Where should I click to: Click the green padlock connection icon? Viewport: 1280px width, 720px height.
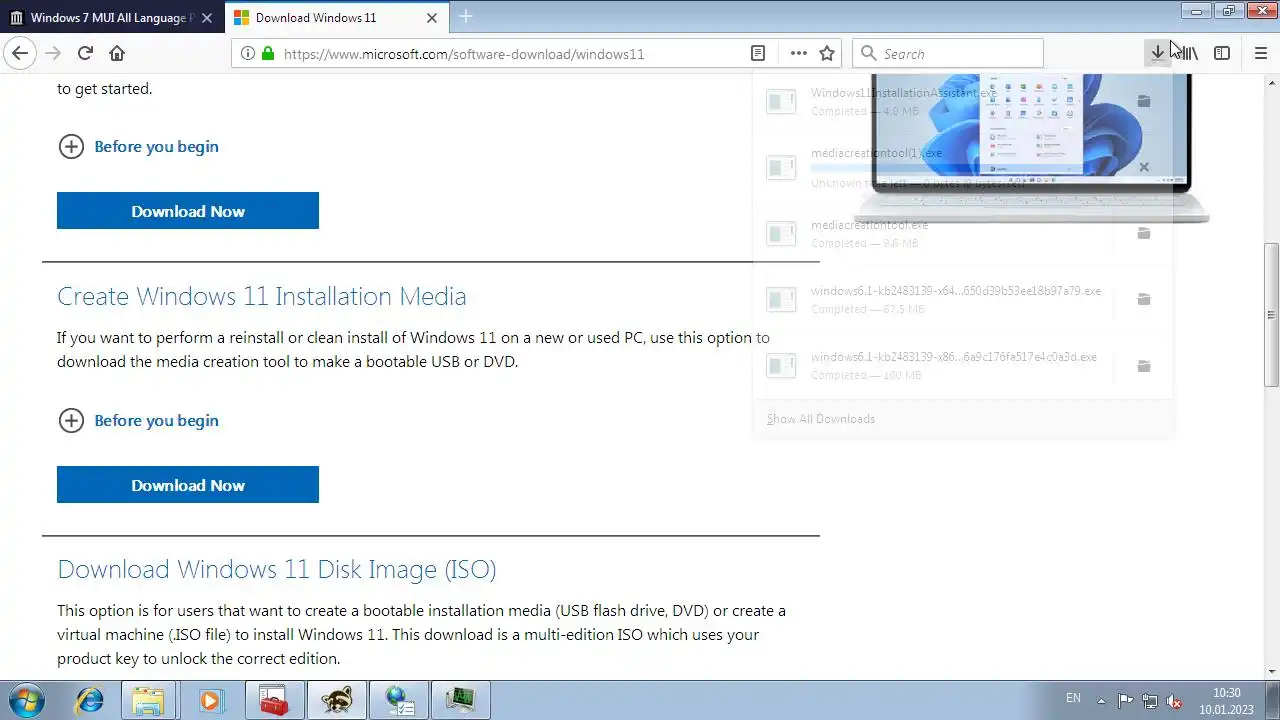[268, 54]
